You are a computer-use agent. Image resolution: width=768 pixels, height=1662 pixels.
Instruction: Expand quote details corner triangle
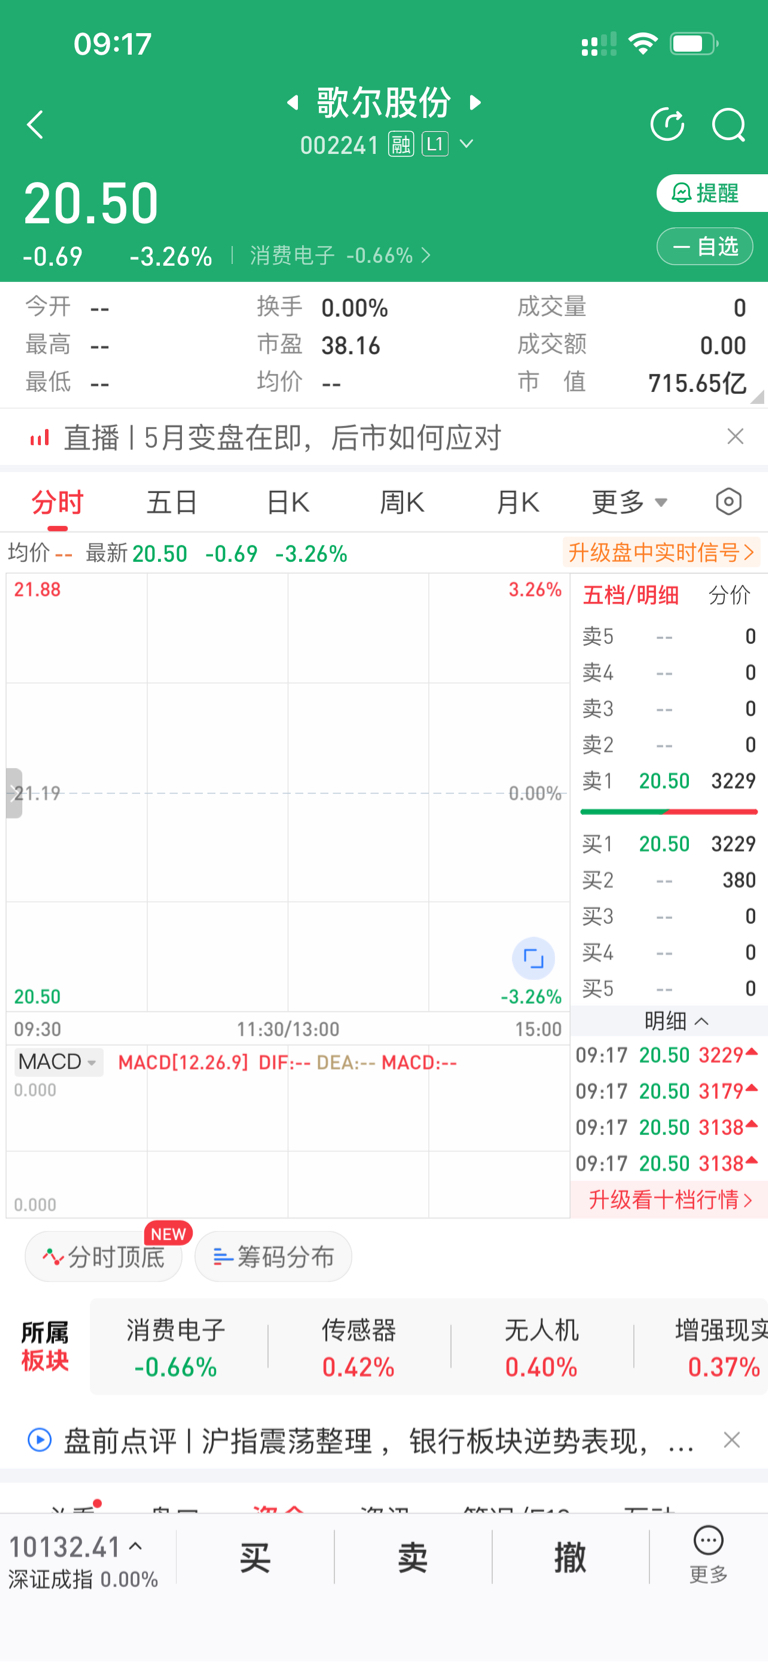pos(758,397)
